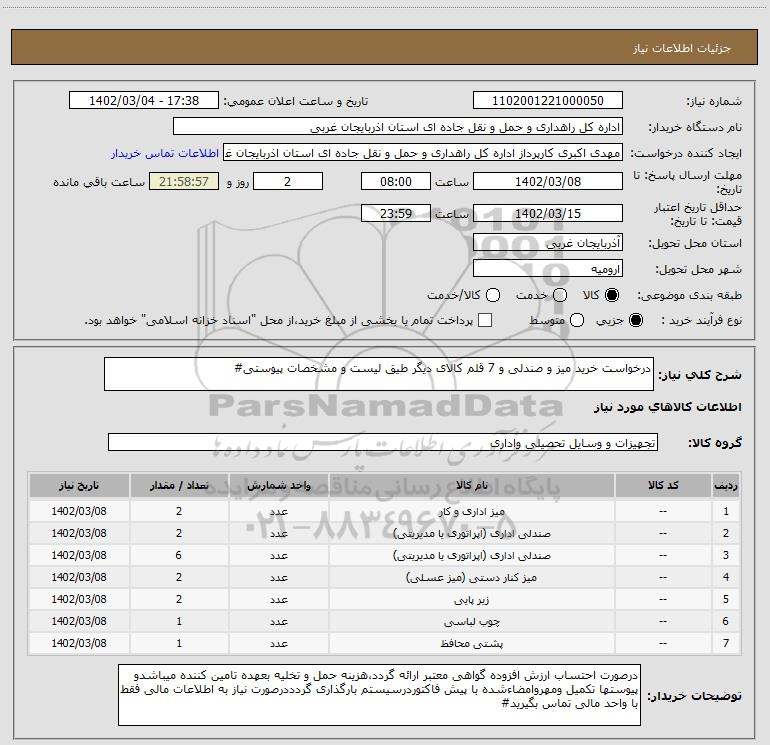Screen dimensions: 770x745
Task: Open the اطلاعات تماس خریدار link
Action: click(x=165, y=153)
